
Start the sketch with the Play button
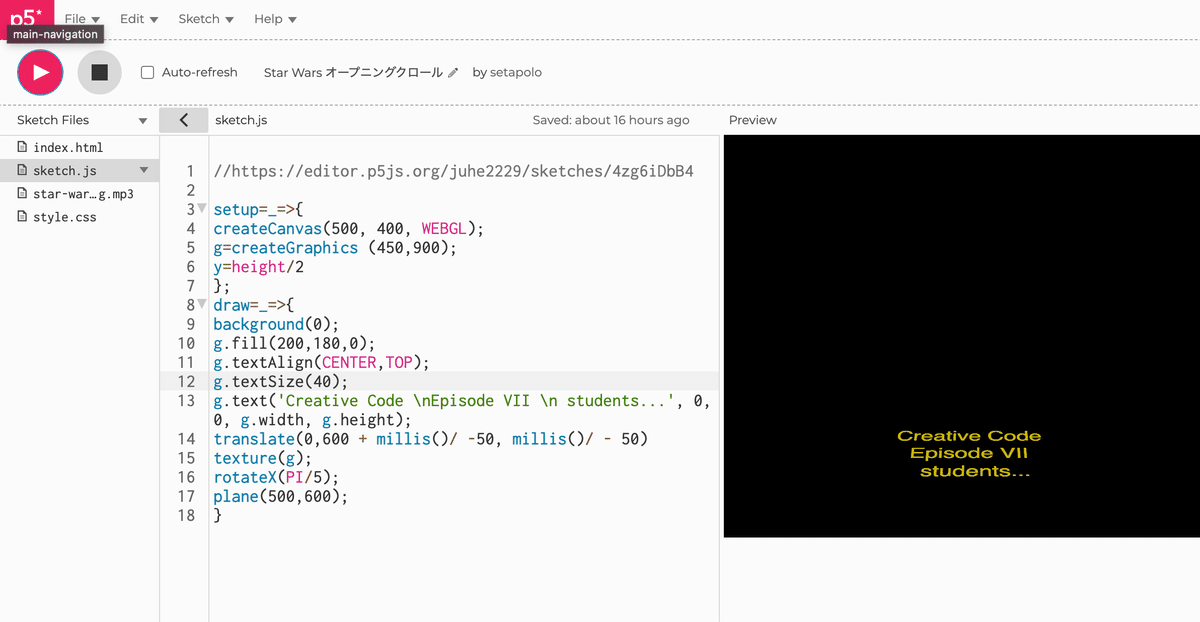[40, 72]
